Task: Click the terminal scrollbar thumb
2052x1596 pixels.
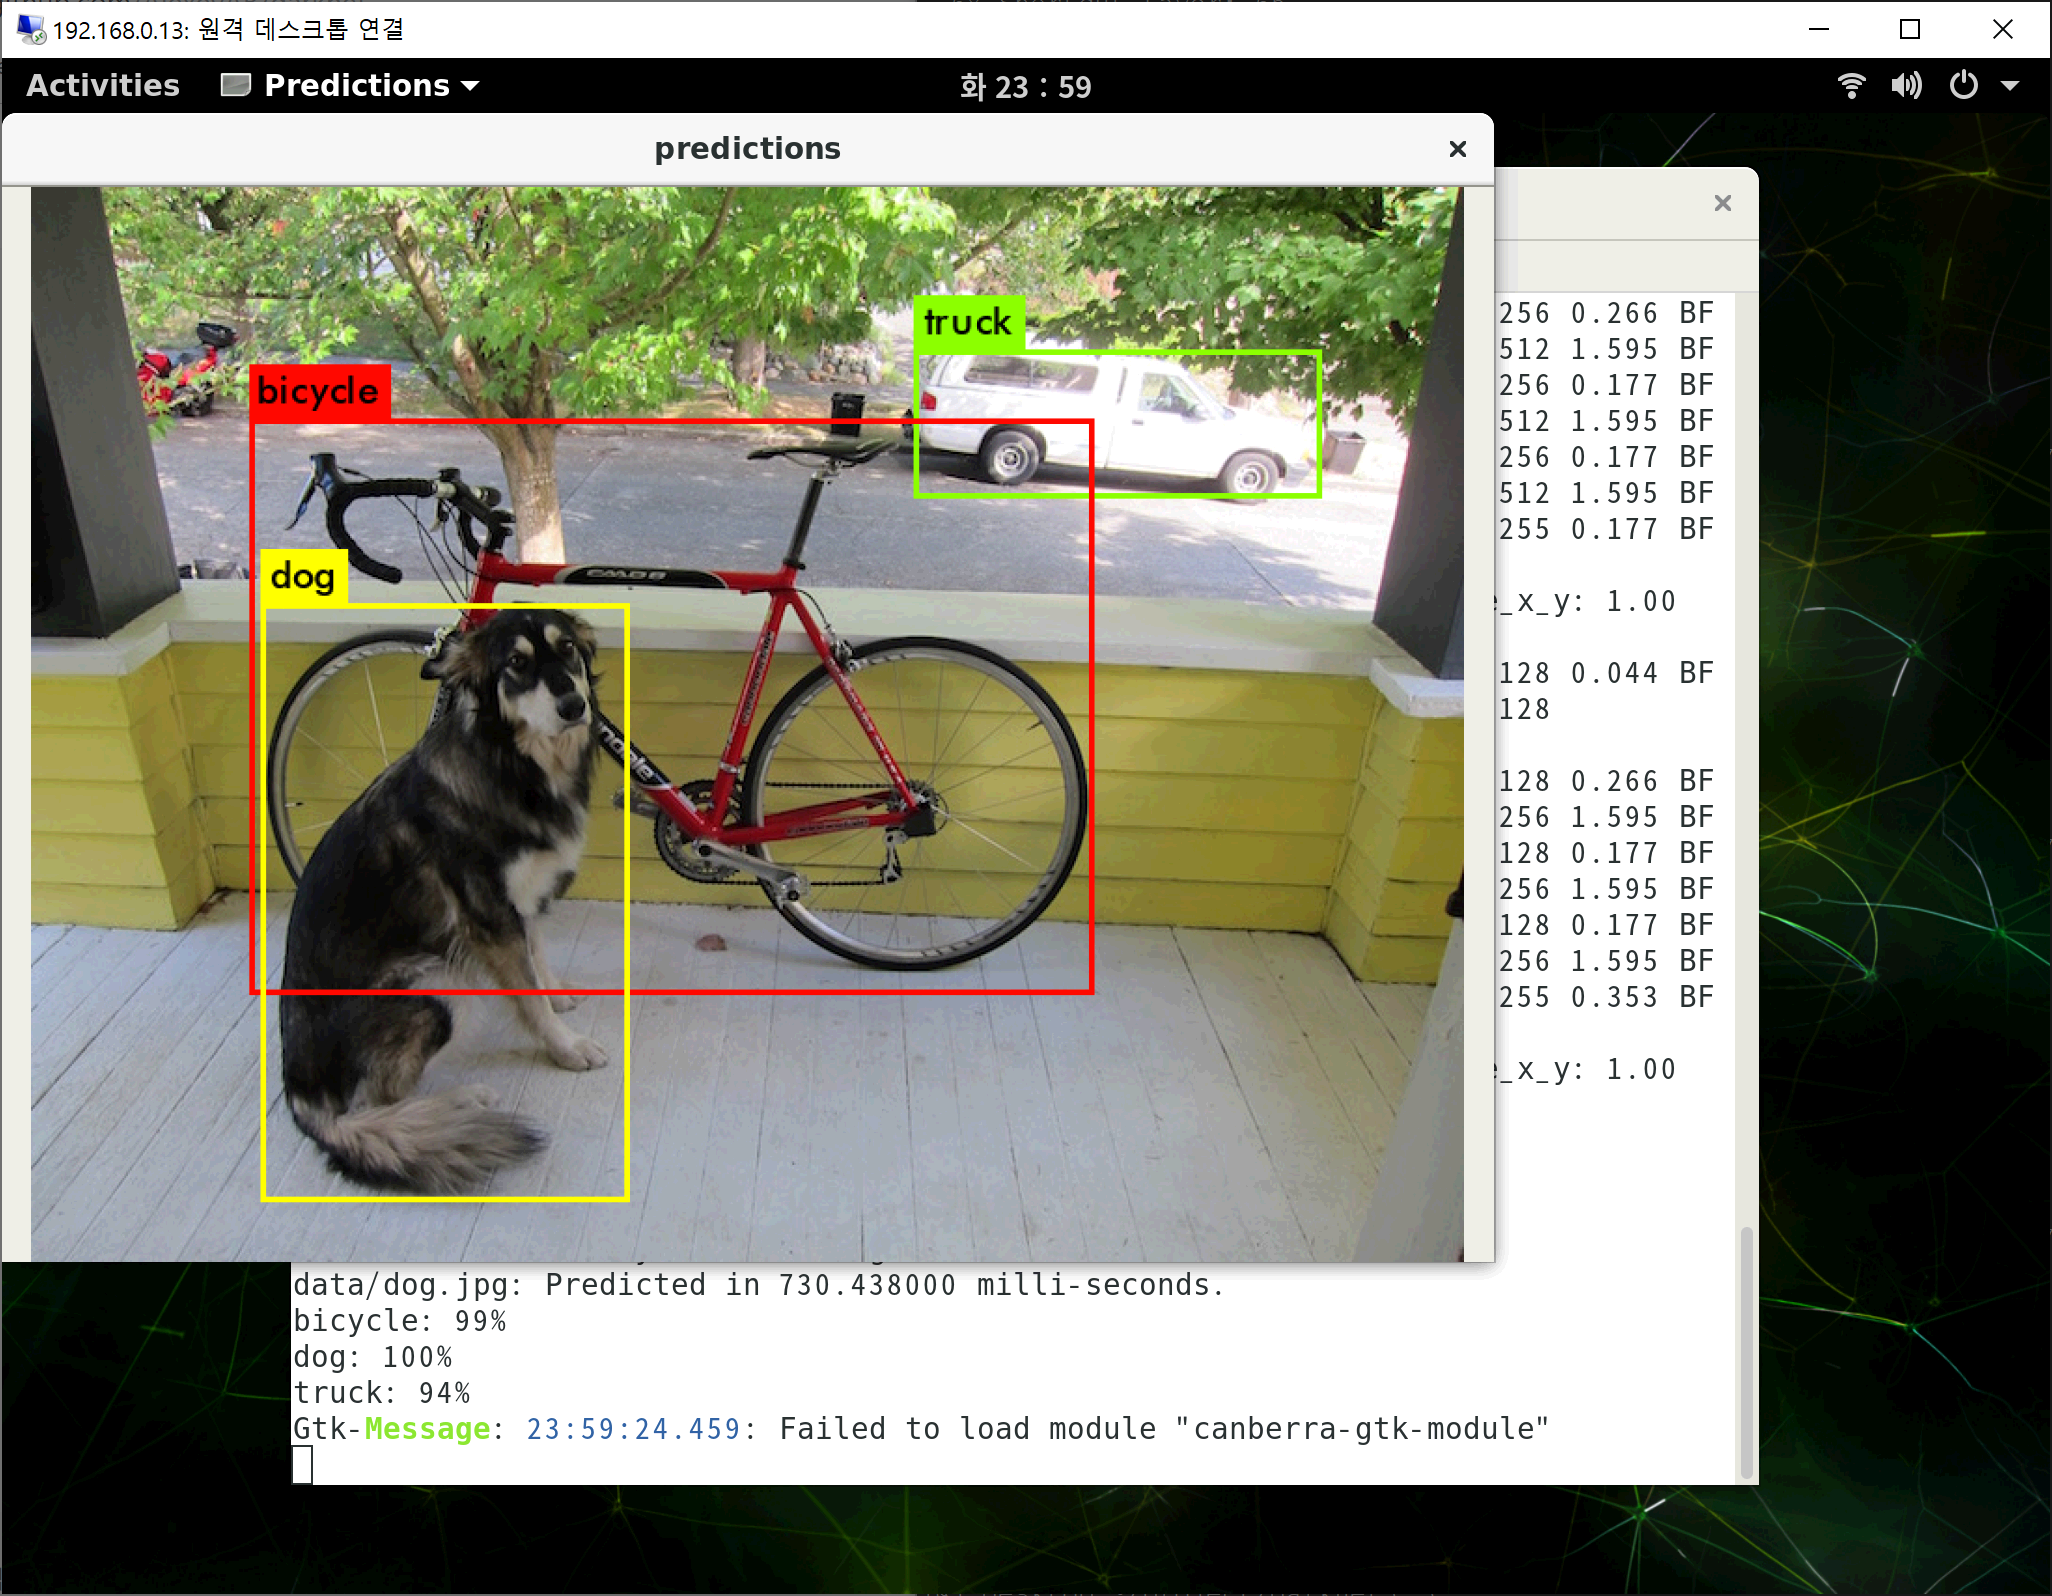Action: 1746,1350
